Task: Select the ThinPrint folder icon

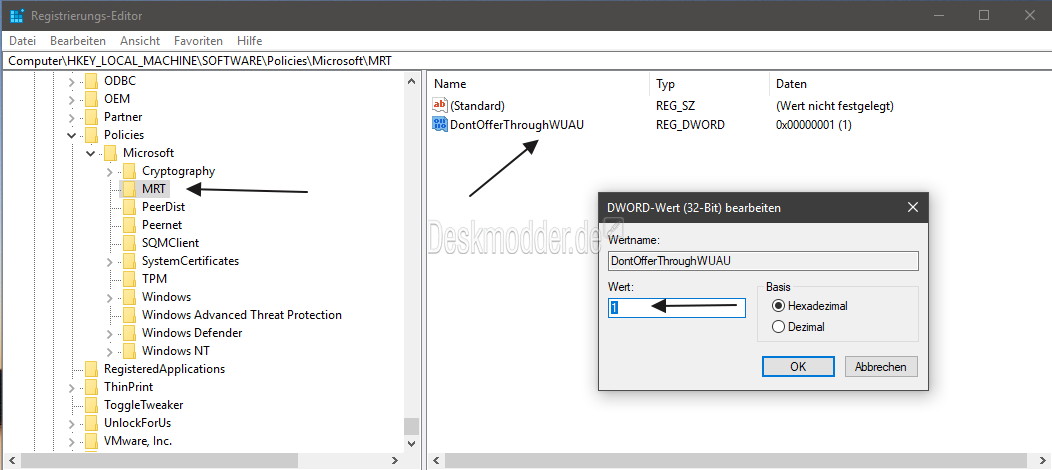Action: click(91, 387)
